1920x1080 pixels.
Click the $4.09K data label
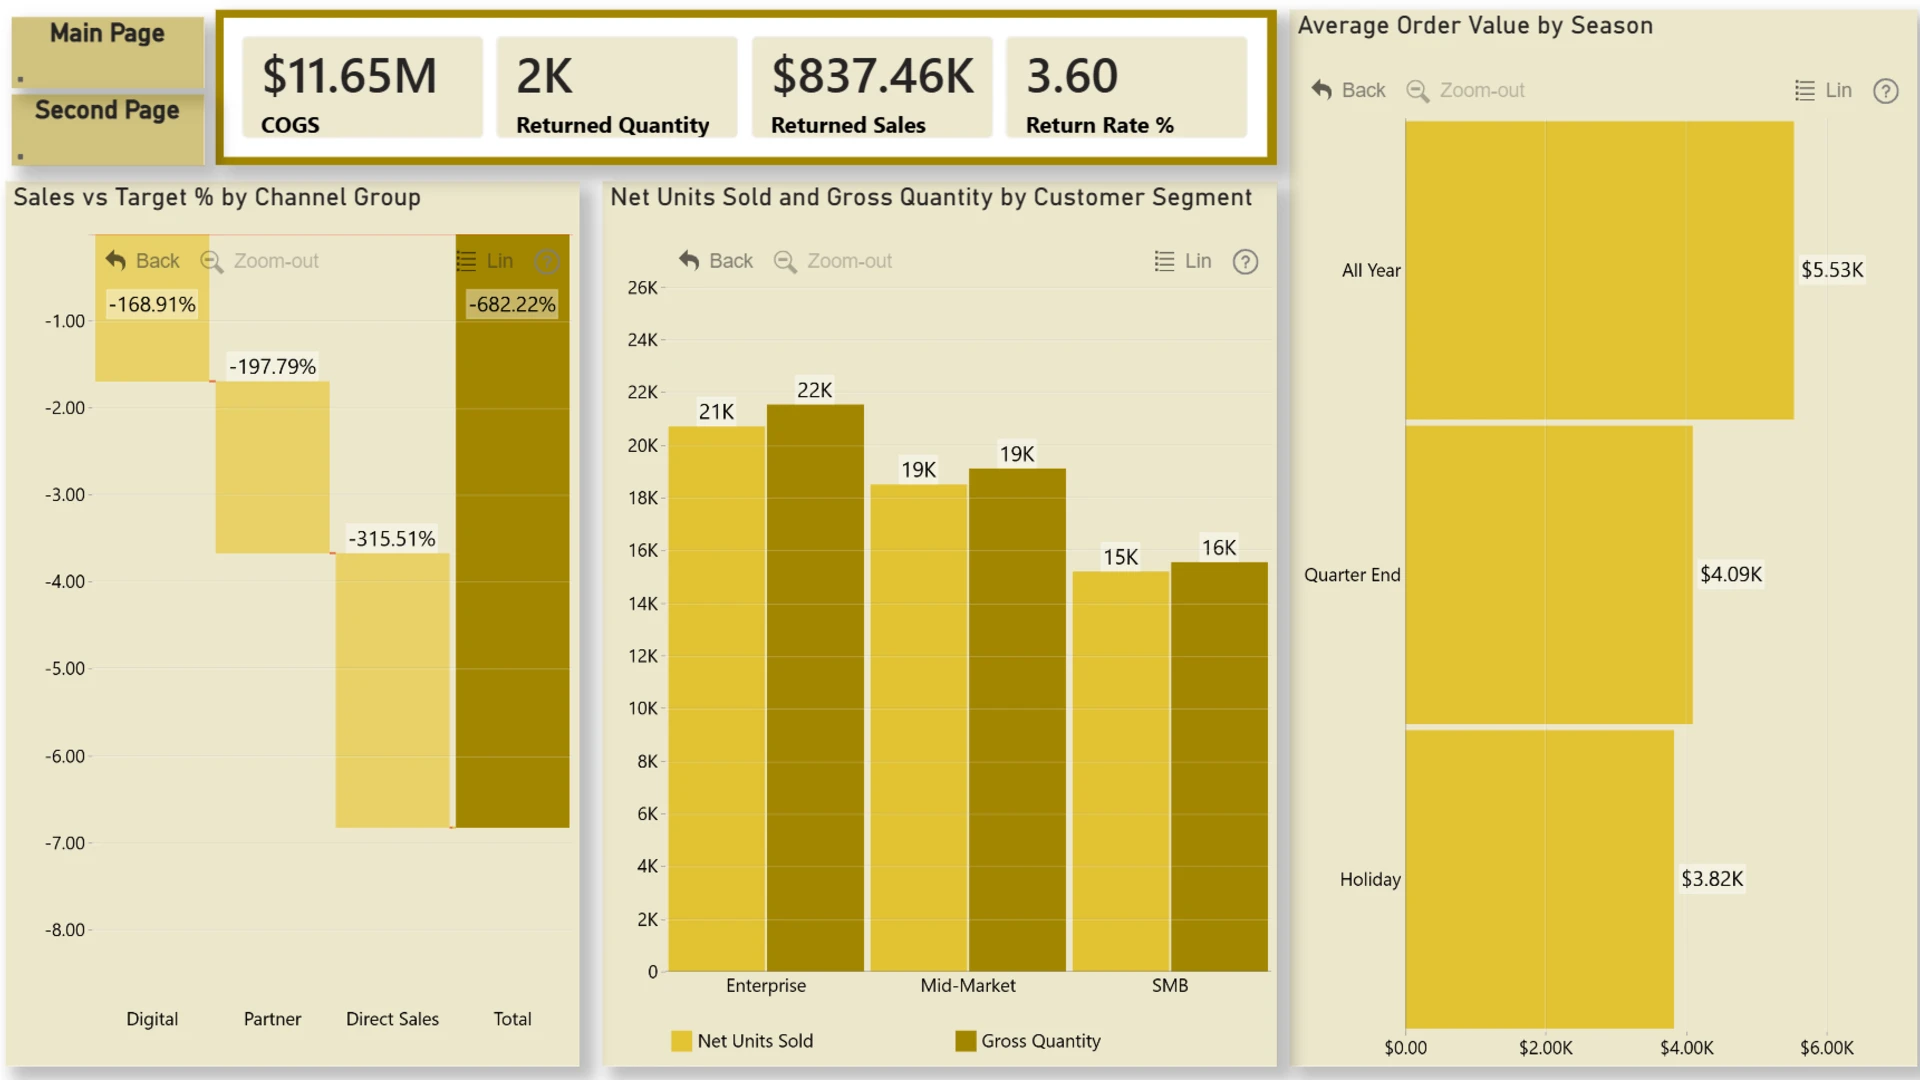tap(1731, 574)
